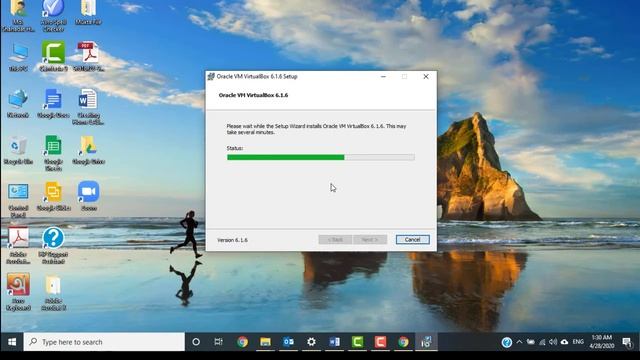Click the blue question-mark system tray icon
The width and height of the screenshot is (640, 360).
point(507,342)
